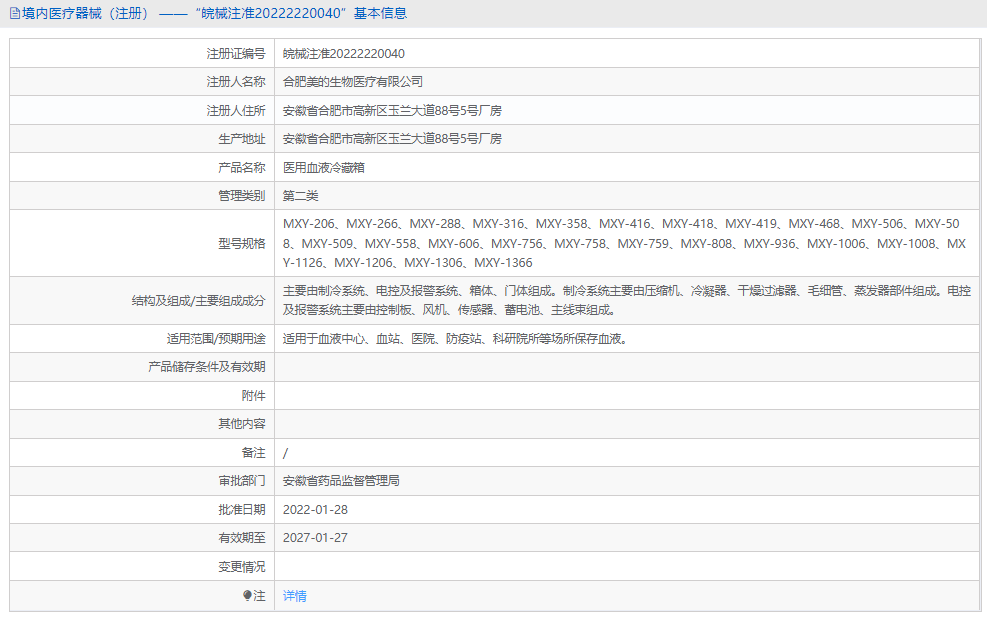
Task: Click the 备注 value showing a slash
Action: tap(286, 452)
